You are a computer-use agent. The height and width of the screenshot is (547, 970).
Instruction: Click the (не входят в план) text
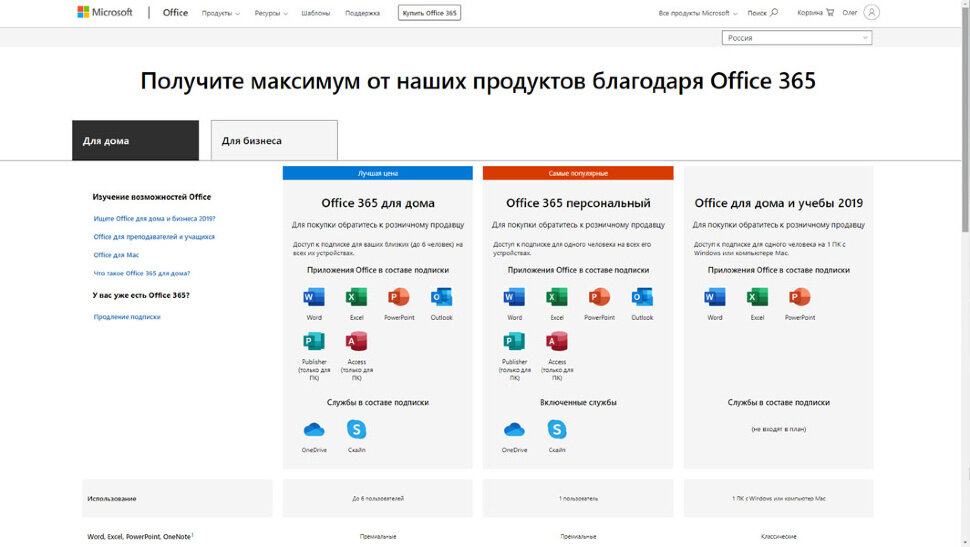(778, 429)
